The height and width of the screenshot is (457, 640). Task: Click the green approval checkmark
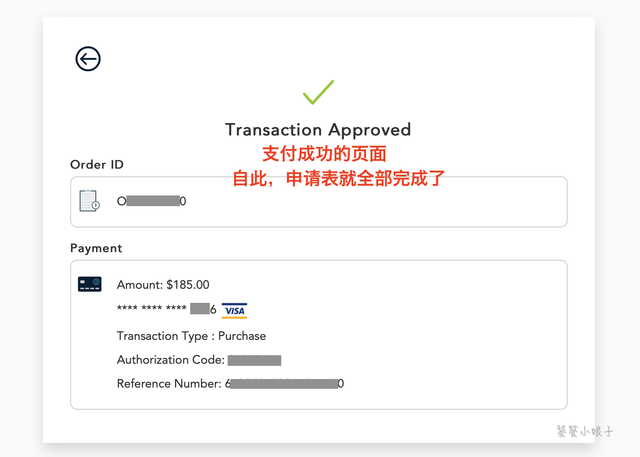click(318, 93)
